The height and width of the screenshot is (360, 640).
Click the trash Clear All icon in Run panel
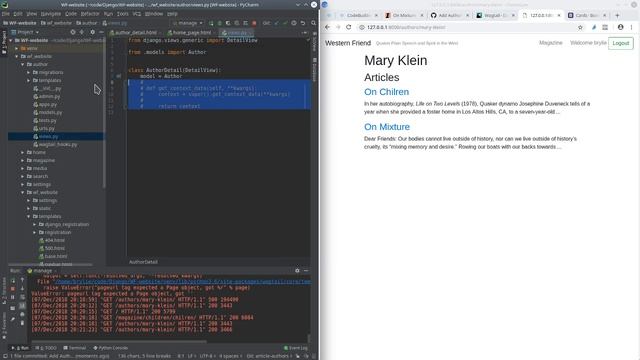click(22, 323)
